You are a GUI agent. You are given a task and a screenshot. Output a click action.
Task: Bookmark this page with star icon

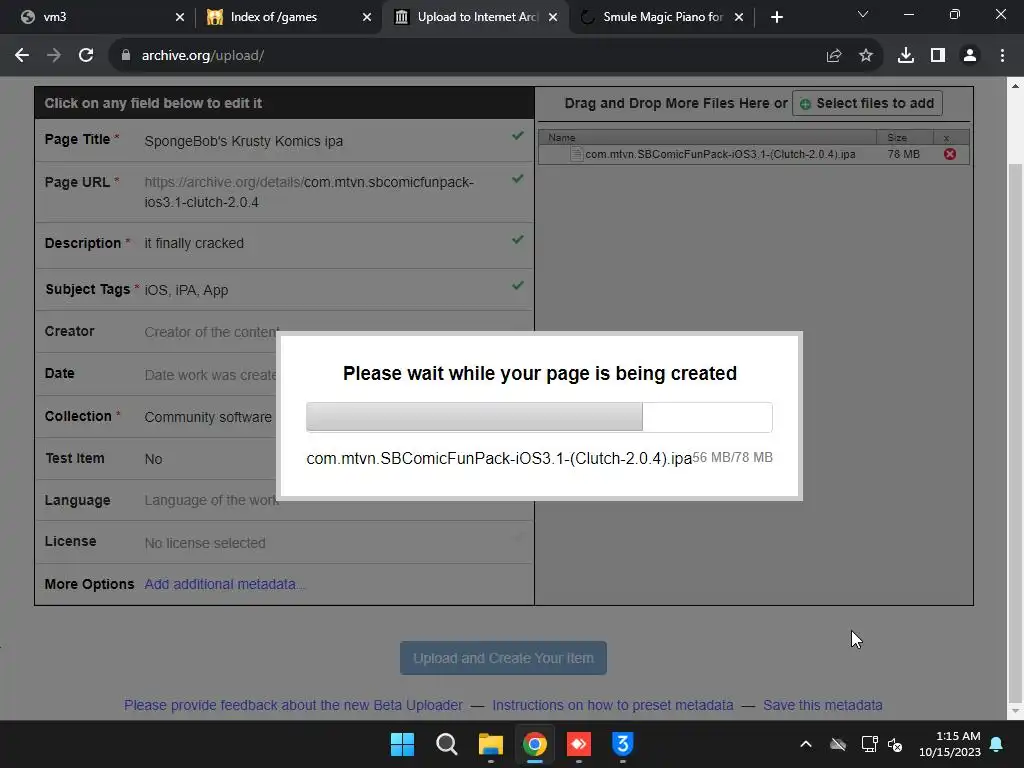click(866, 56)
